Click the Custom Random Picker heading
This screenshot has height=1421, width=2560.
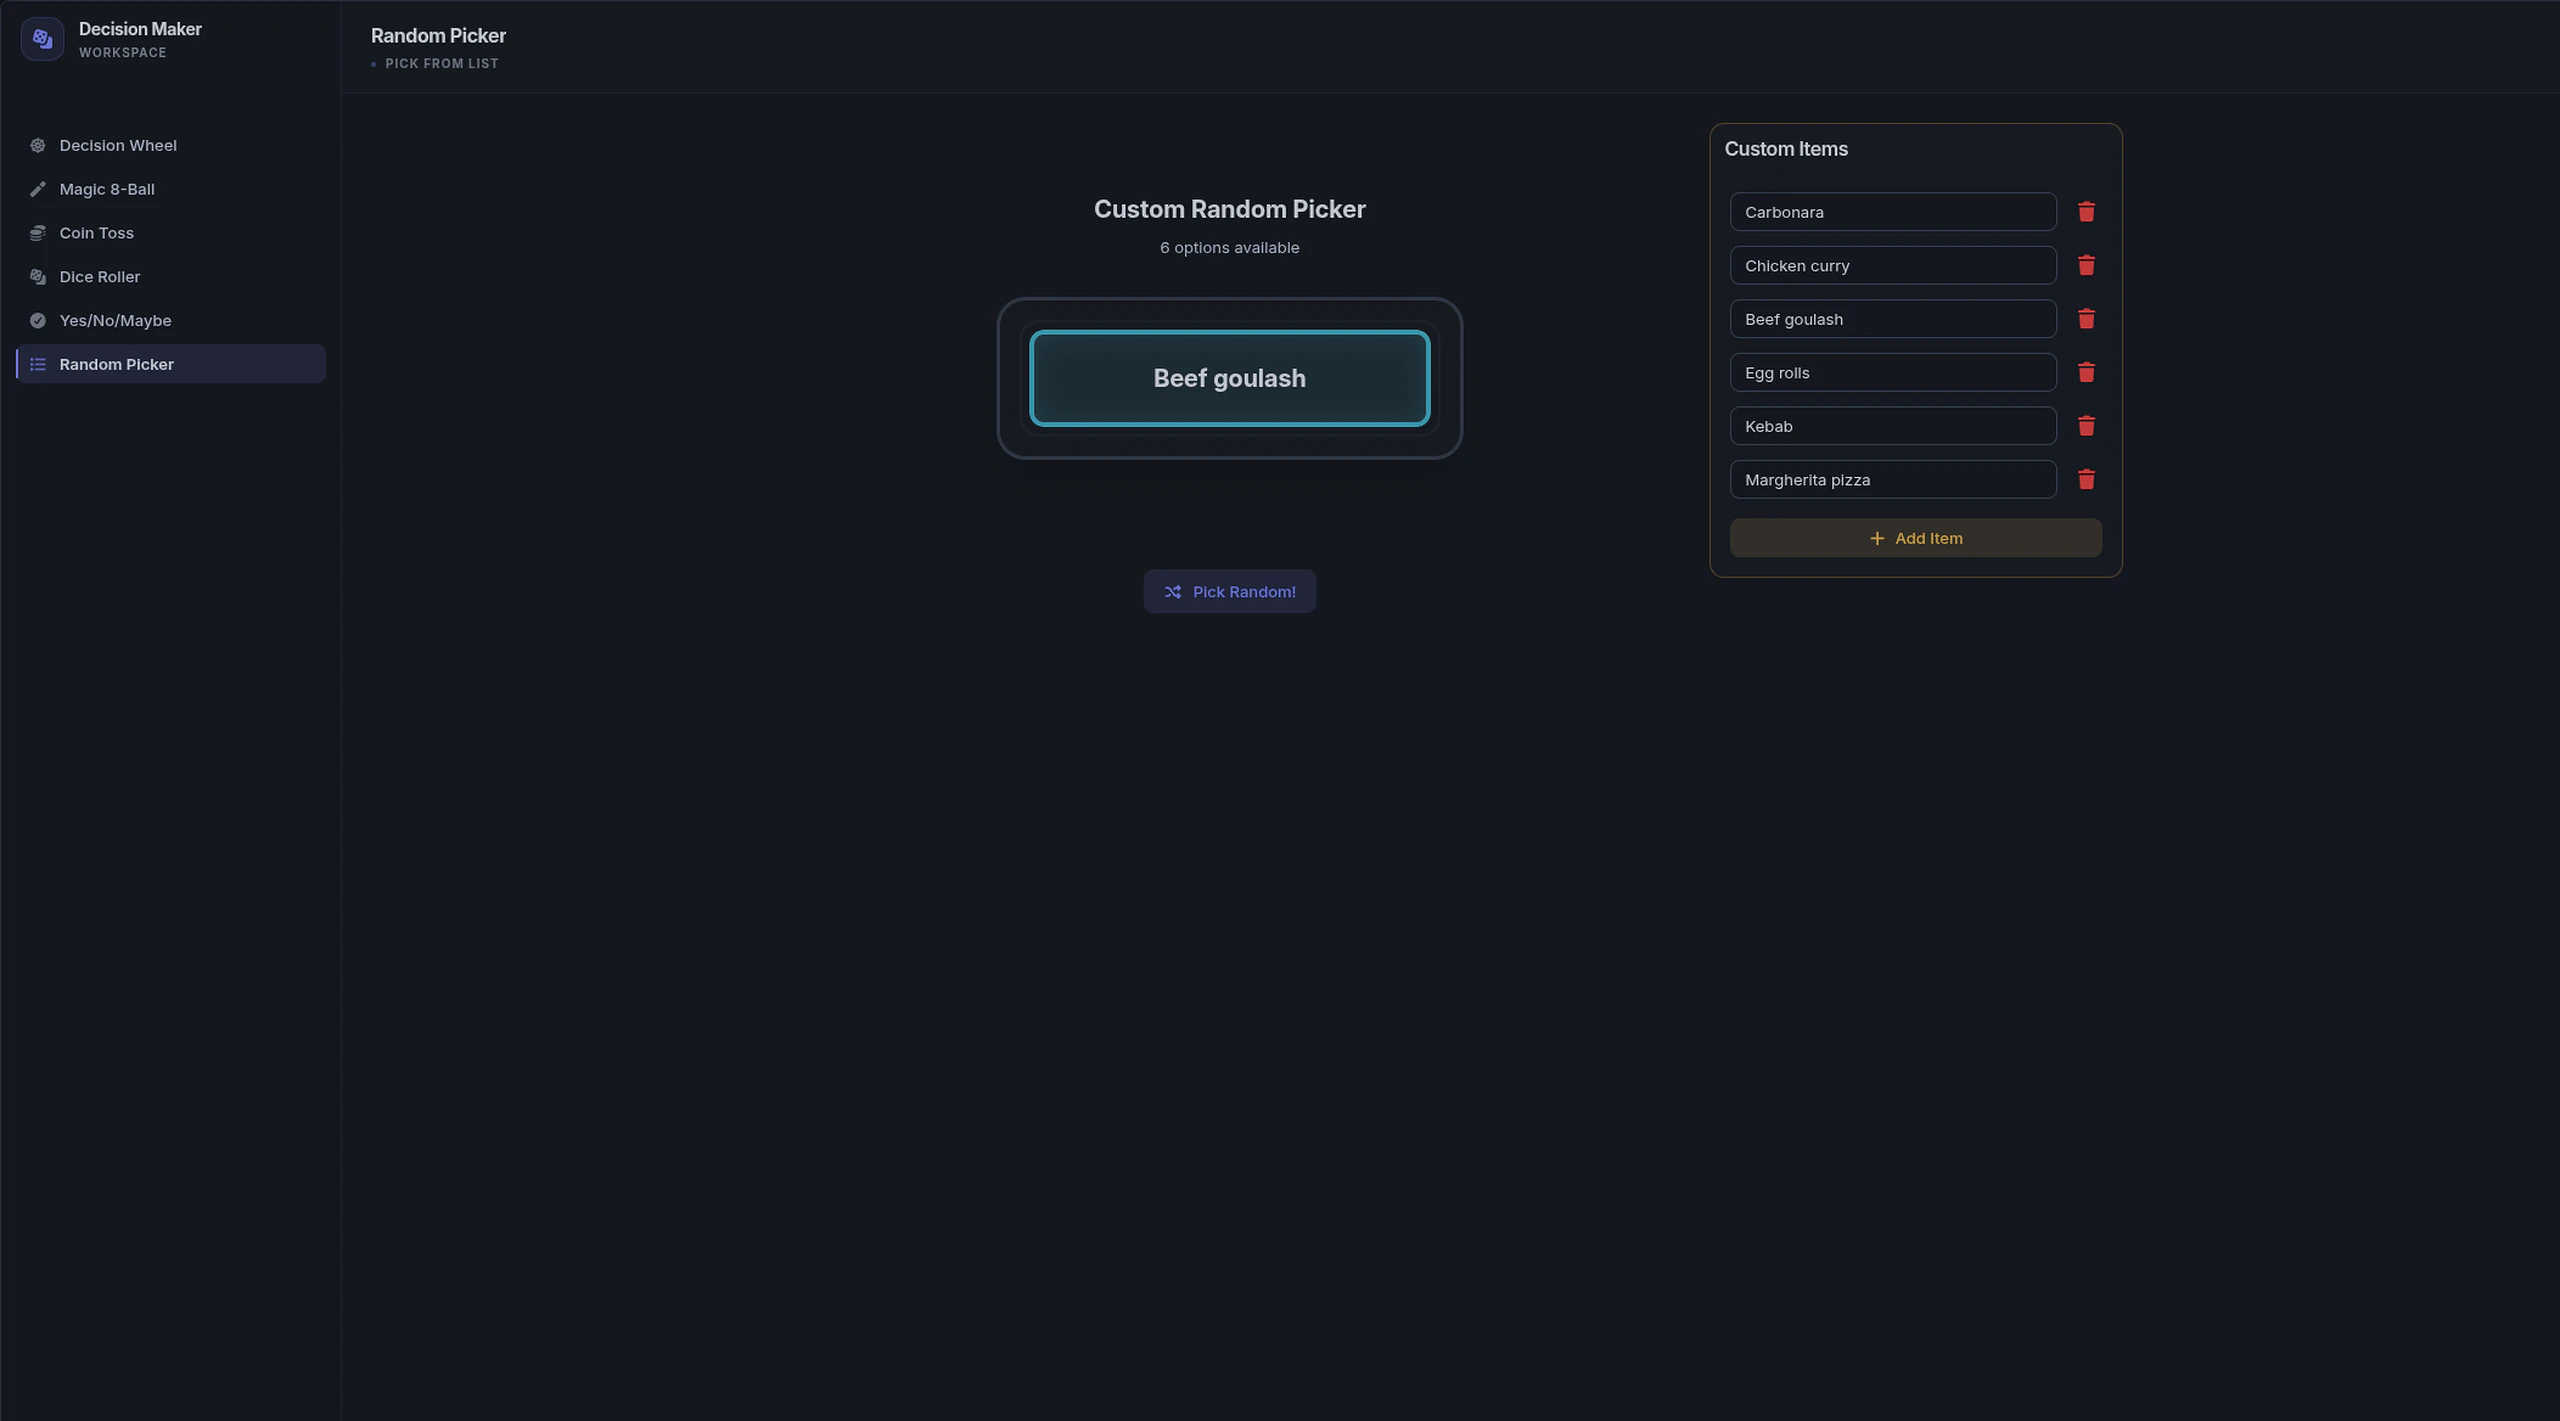click(1229, 209)
